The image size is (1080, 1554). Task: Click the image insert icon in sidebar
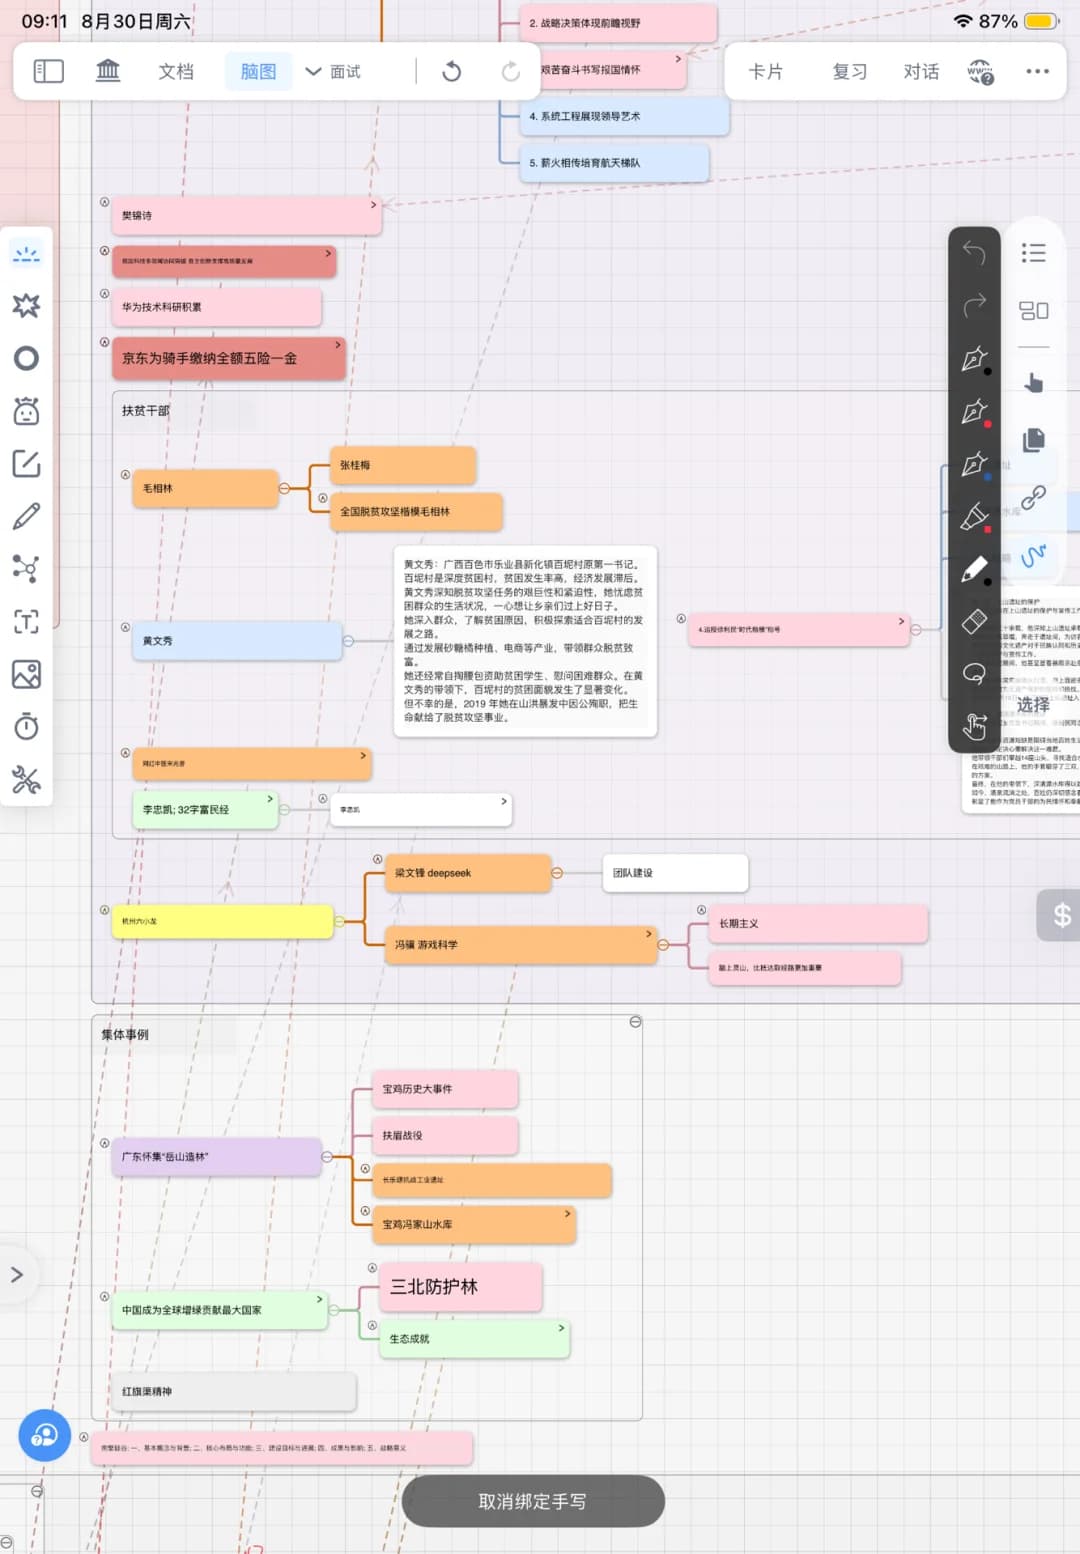pyautogui.click(x=26, y=675)
